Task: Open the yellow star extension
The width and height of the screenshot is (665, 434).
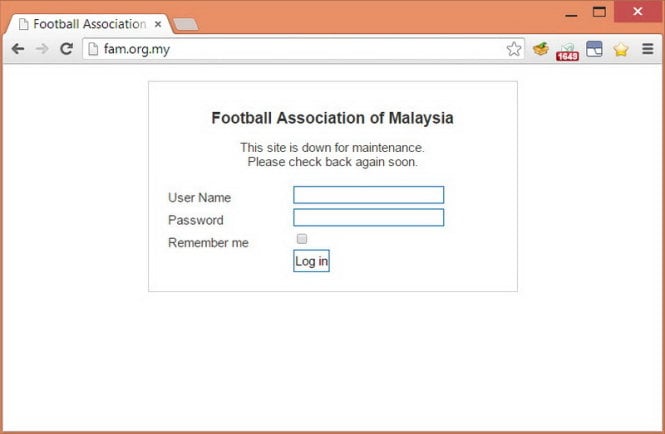Action: tap(620, 49)
